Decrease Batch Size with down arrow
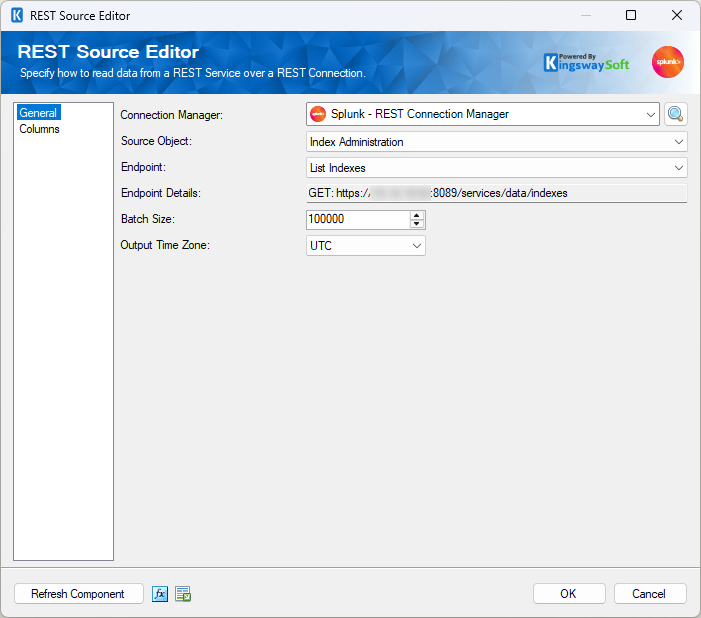The height and width of the screenshot is (618, 701). (417, 224)
